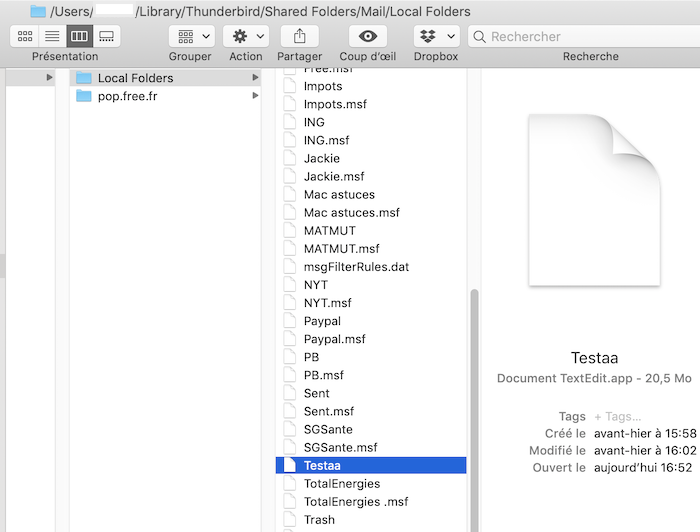Switch to gallery view mode

(x=106, y=36)
